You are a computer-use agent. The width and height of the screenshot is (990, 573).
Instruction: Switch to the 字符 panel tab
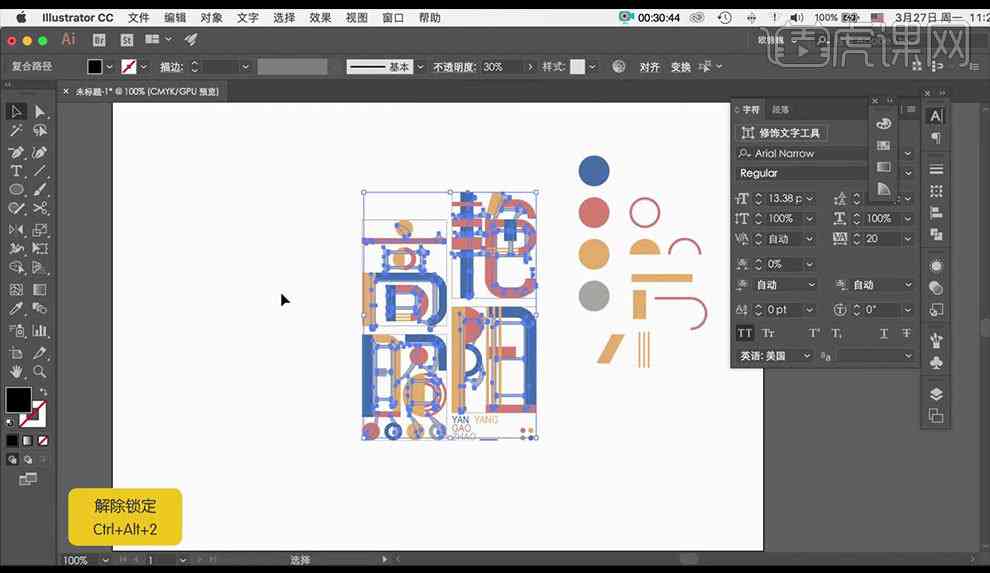point(751,109)
